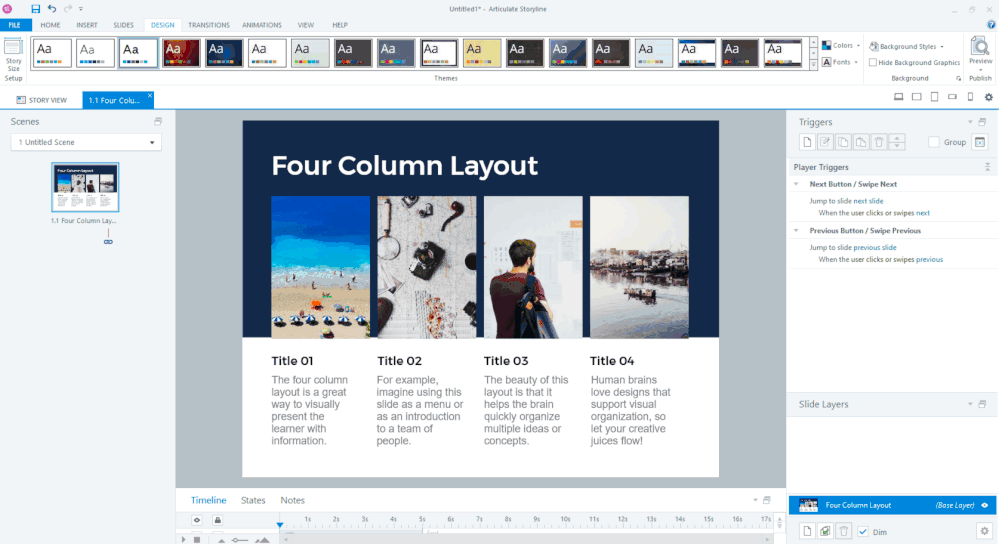Open the responsive player settings gear
This screenshot has height=544, width=999.
point(989,97)
